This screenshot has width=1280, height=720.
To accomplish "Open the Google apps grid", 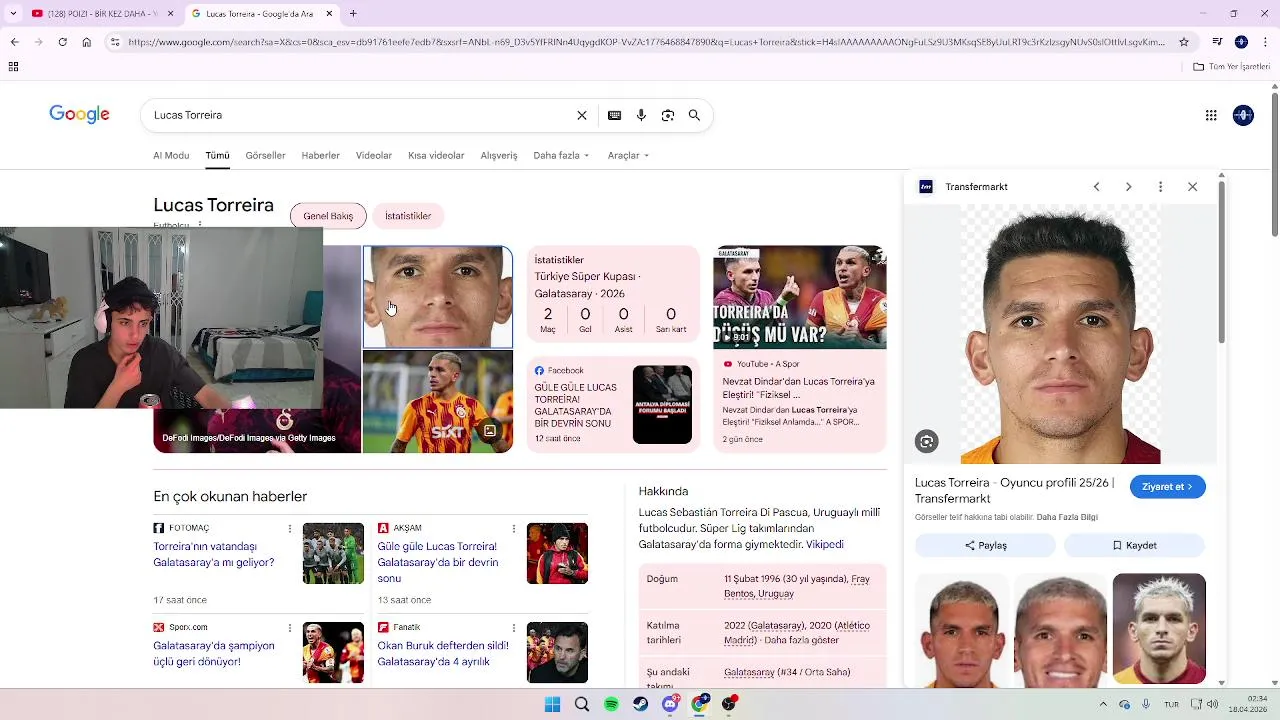I will [1211, 115].
